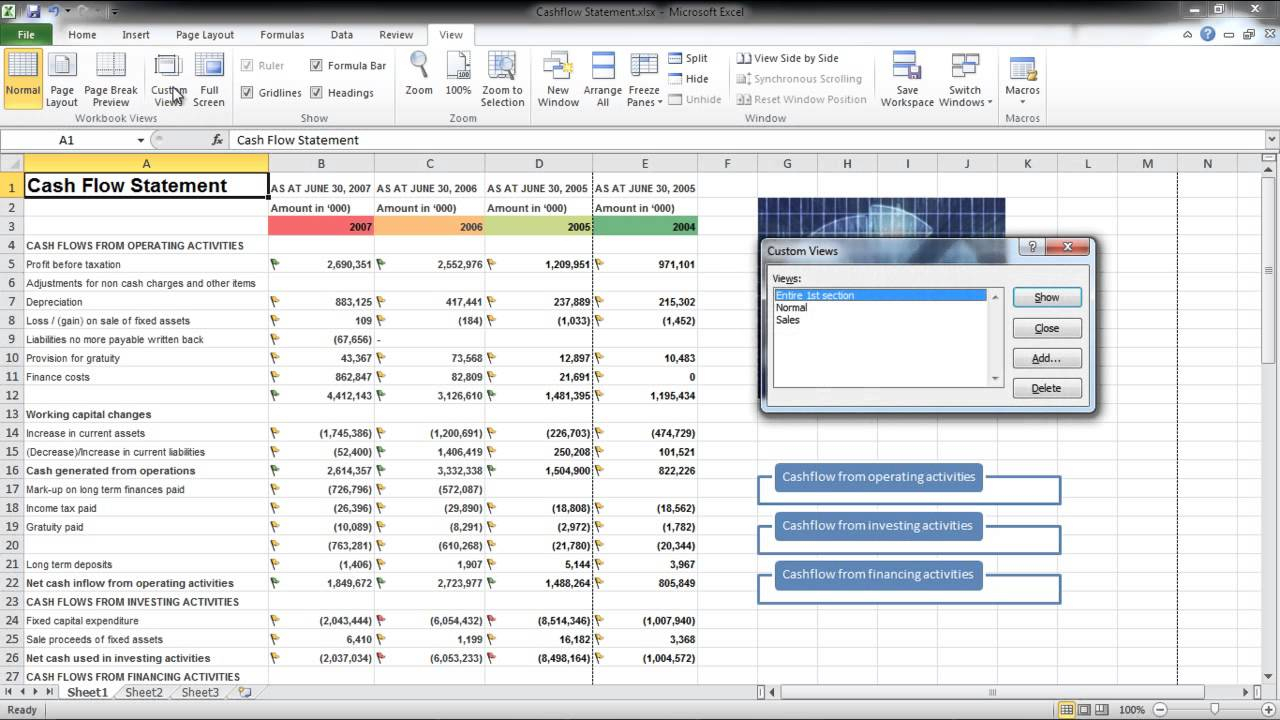Screen dimensions: 1280x720
Task: Click the zoom slider in status bar
Action: point(1214,709)
